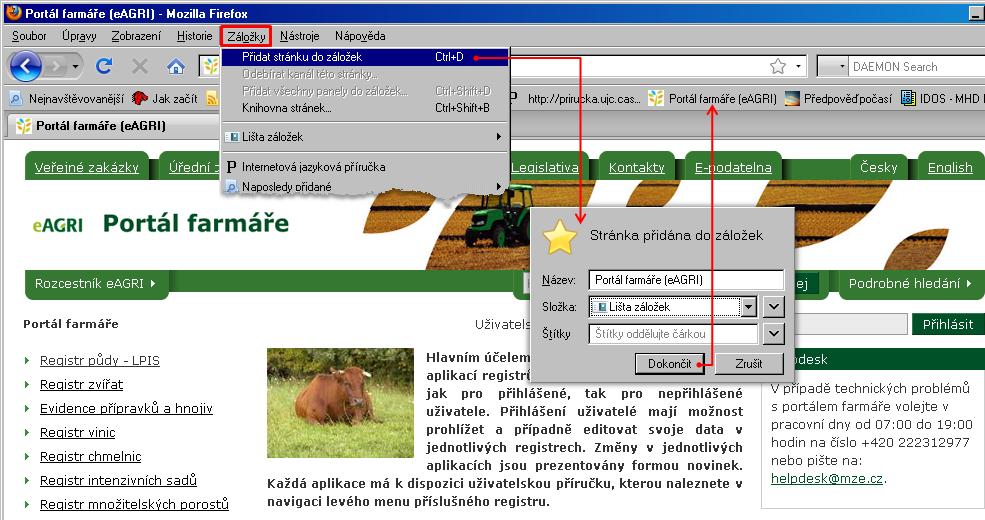Open the Nástroje menu
Viewport: 985px width, 520px height.
300,36
